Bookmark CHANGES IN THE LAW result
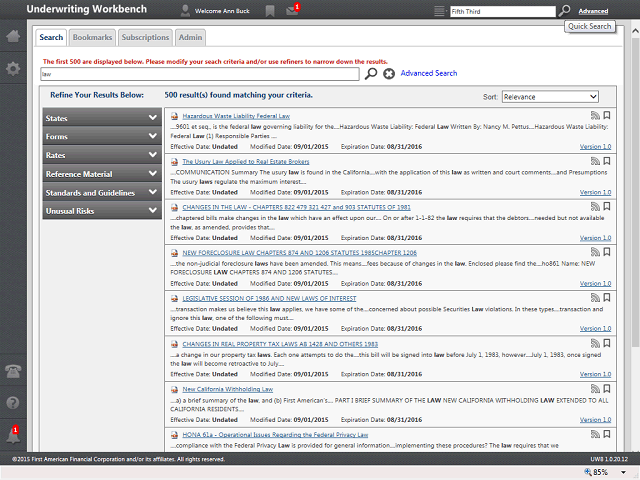640x480 pixels. tap(607, 207)
